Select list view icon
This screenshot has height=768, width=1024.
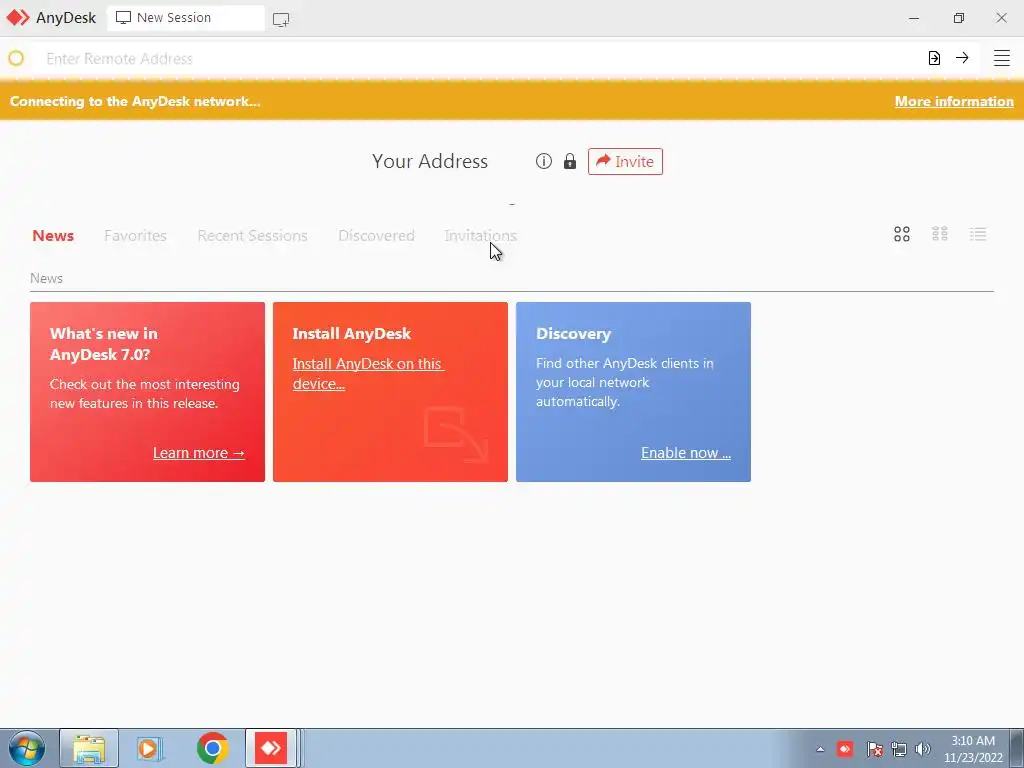click(x=978, y=234)
